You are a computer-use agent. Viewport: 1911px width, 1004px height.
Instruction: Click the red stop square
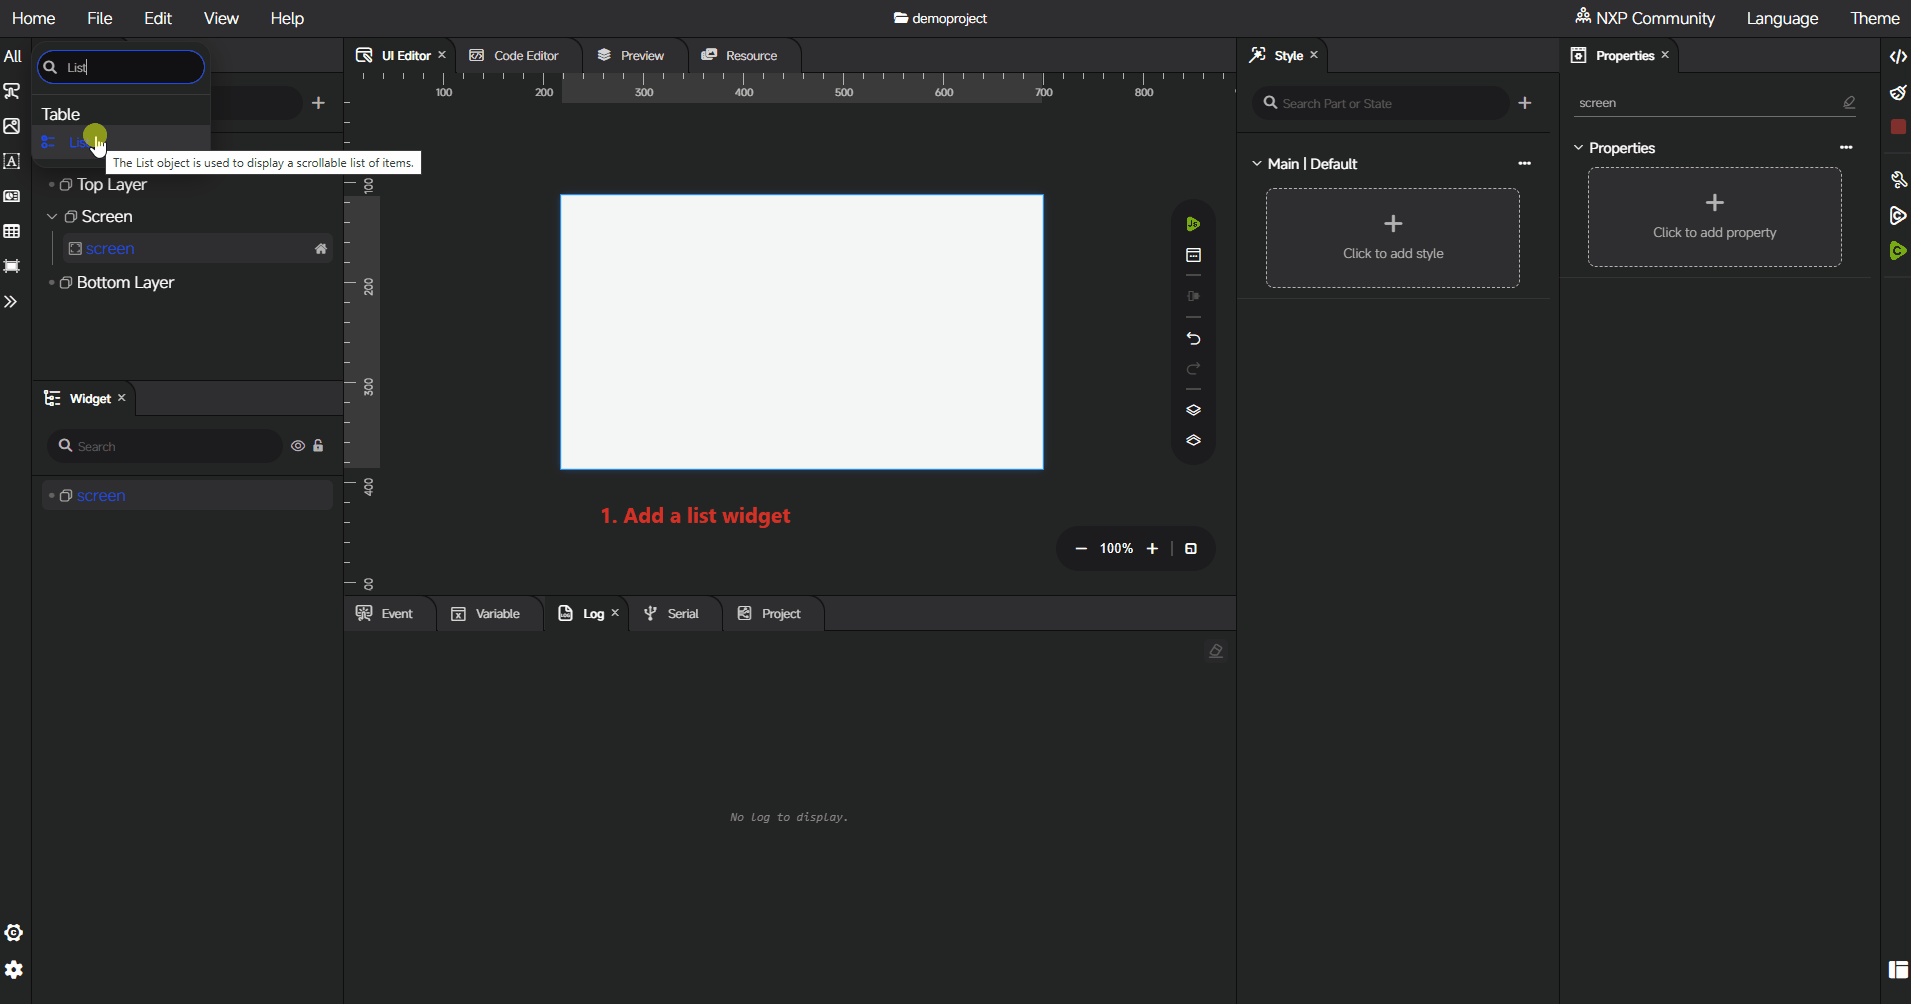(x=1898, y=127)
